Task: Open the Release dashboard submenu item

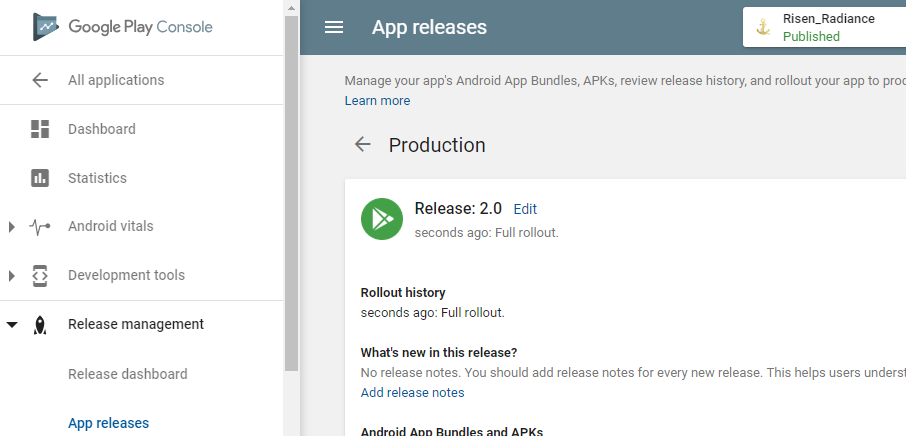Action: [128, 374]
